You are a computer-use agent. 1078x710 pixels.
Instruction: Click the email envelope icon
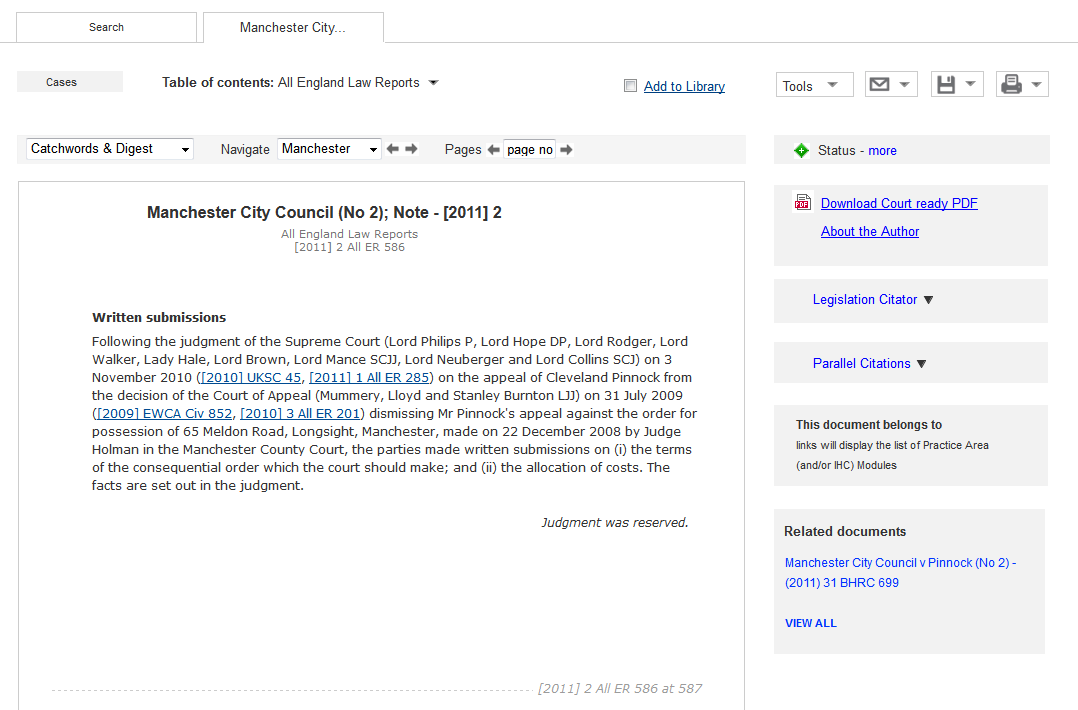[x=879, y=85]
